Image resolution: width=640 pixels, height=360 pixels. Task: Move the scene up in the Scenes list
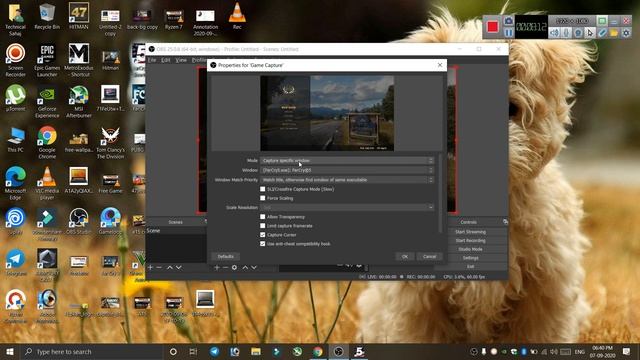(x=170, y=267)
